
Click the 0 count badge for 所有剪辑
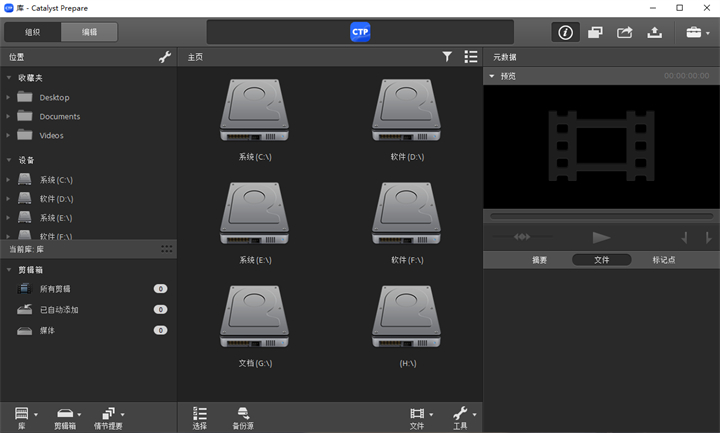160,289
